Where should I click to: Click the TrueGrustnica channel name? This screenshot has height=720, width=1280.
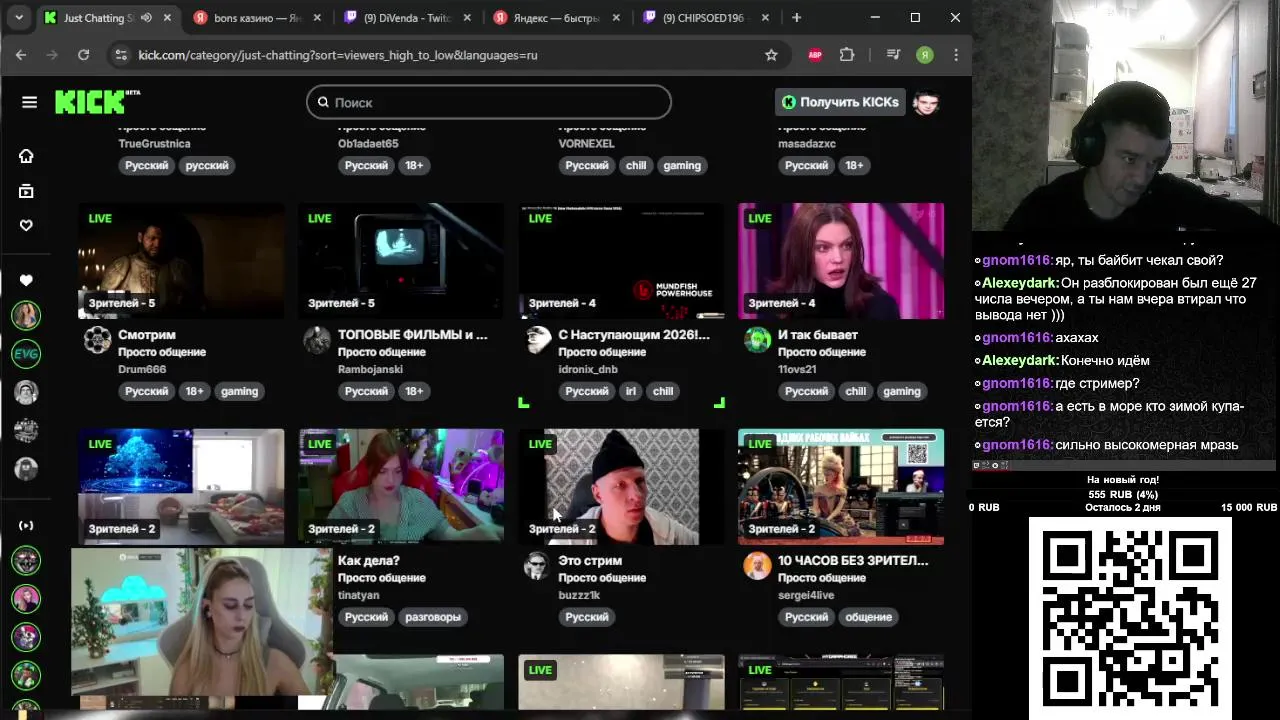click(154, 143)
